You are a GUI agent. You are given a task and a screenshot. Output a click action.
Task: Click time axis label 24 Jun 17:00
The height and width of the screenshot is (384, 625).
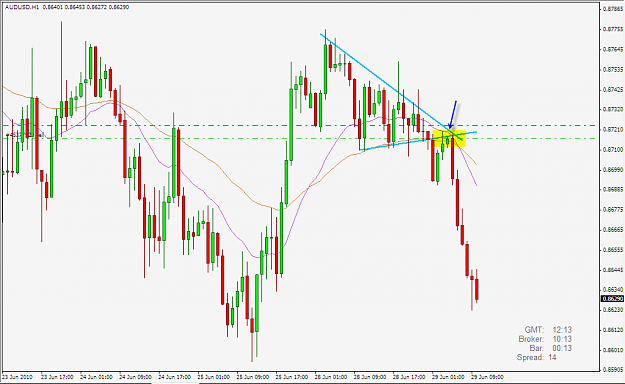coord(175,377)
